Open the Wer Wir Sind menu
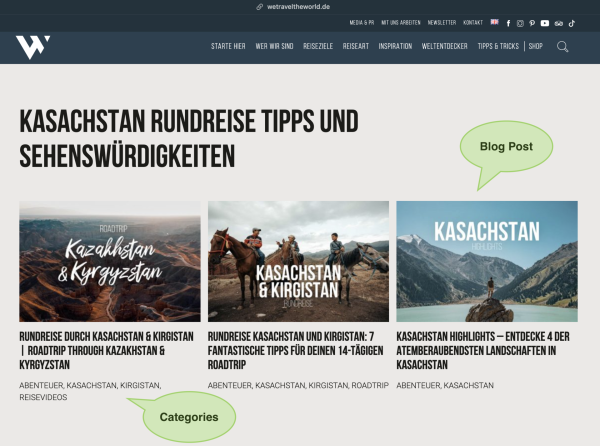600x446 pixels. coord(274,46)
